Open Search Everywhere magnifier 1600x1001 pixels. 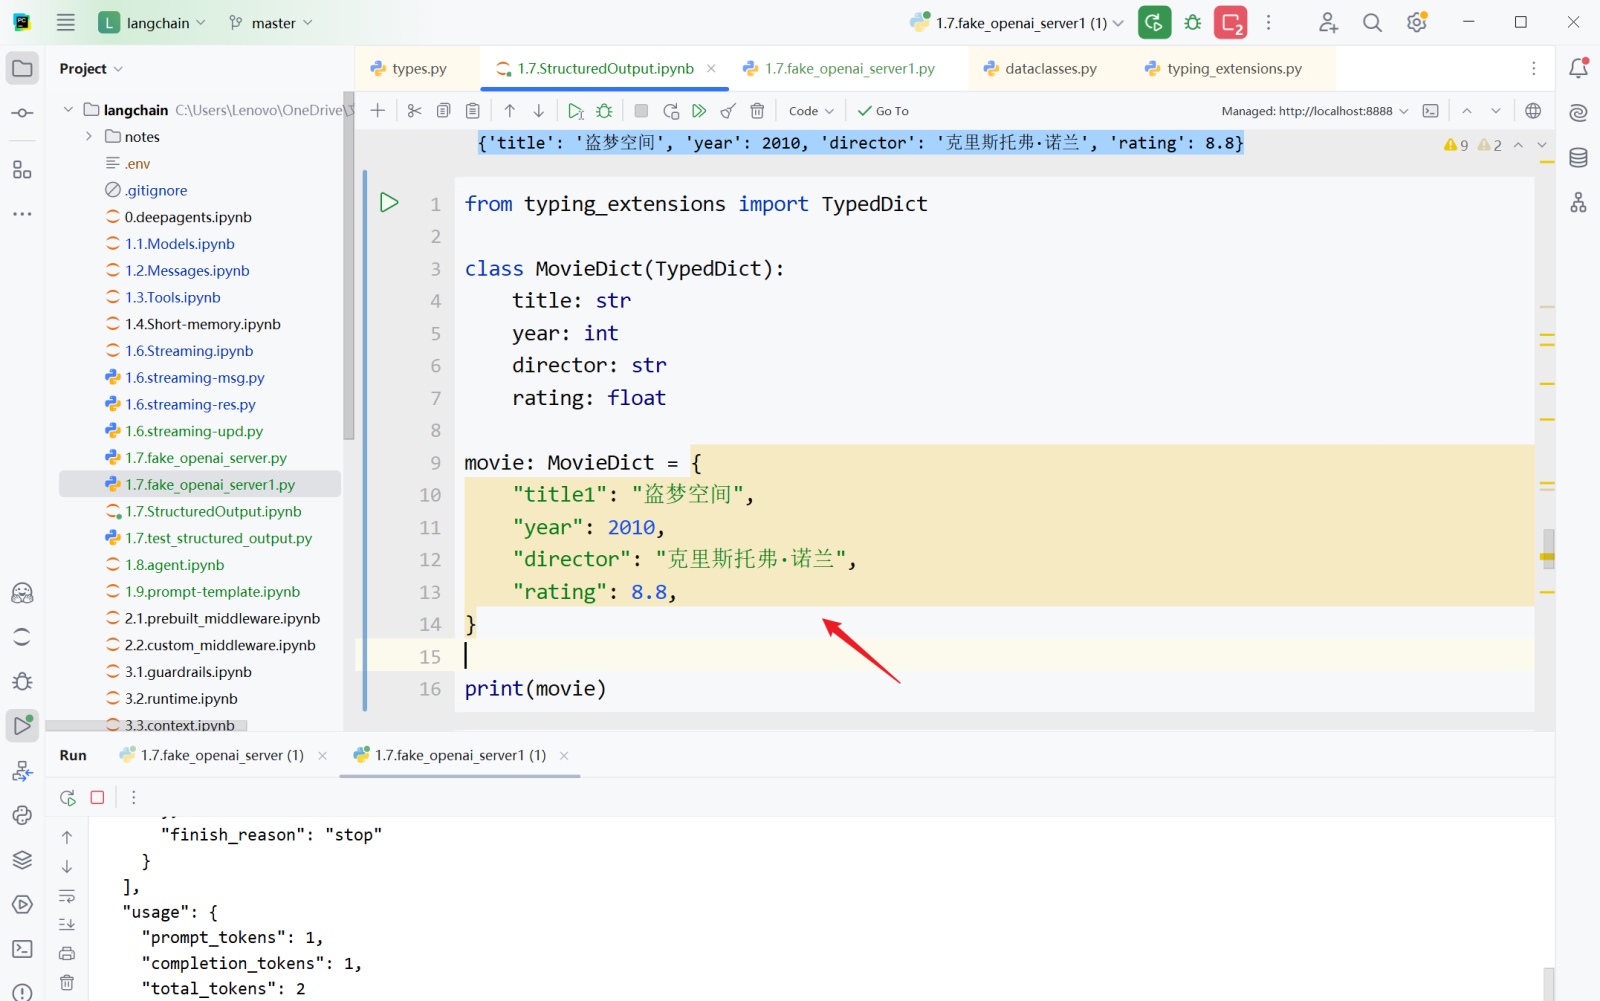[x=1372, y=22]
